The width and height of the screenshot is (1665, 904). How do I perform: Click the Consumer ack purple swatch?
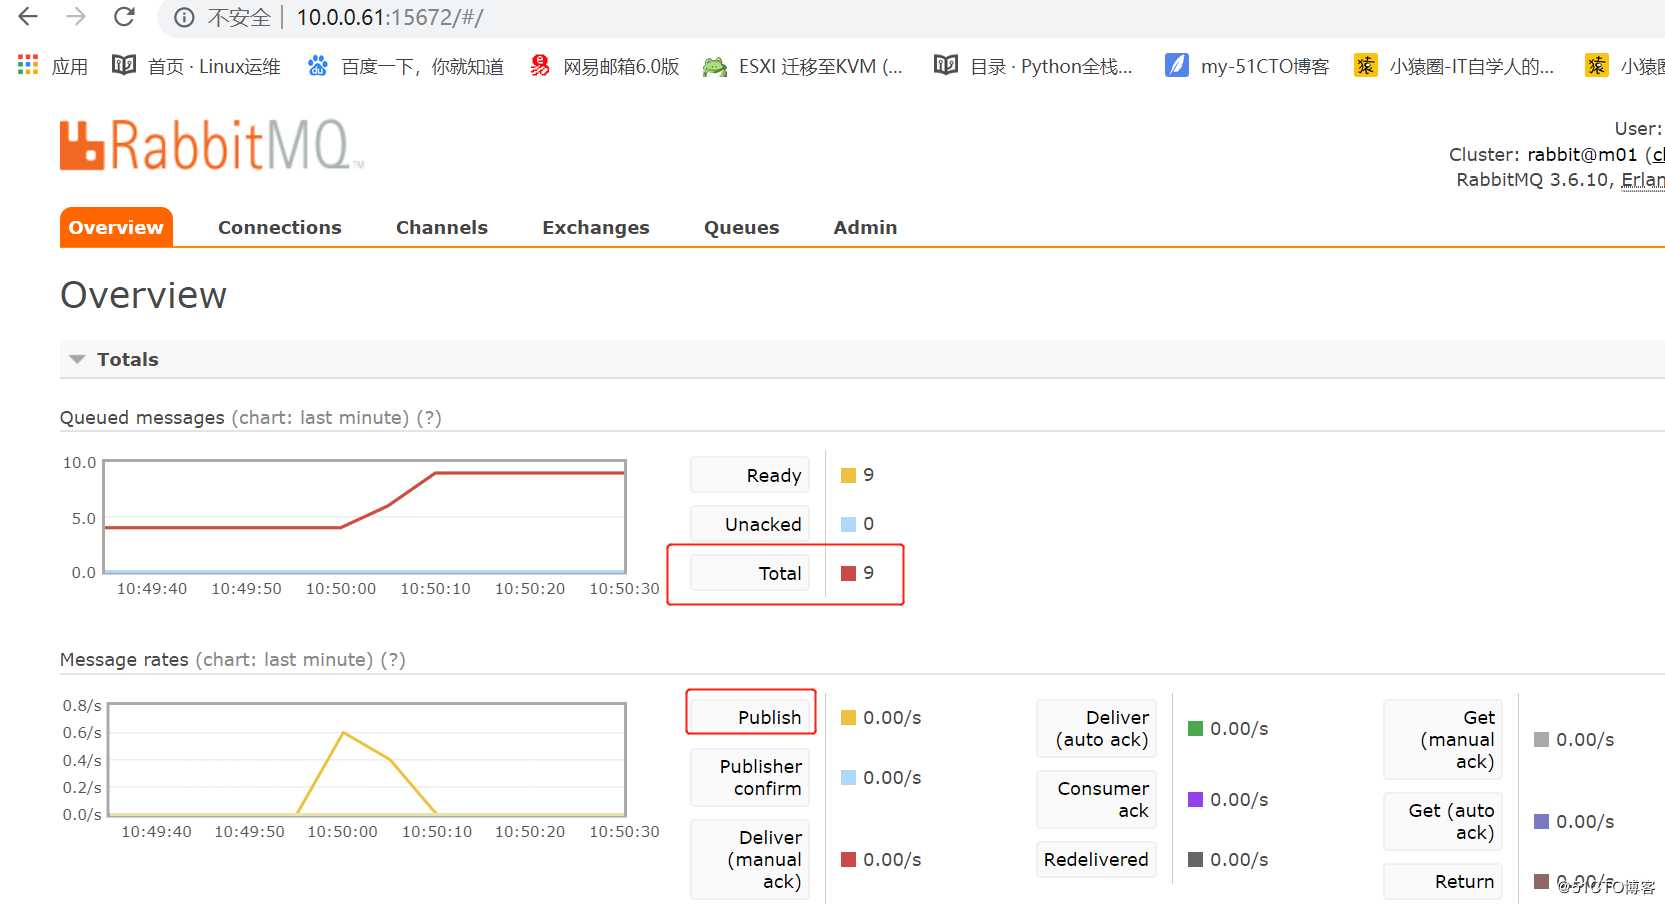(1195, 799)
